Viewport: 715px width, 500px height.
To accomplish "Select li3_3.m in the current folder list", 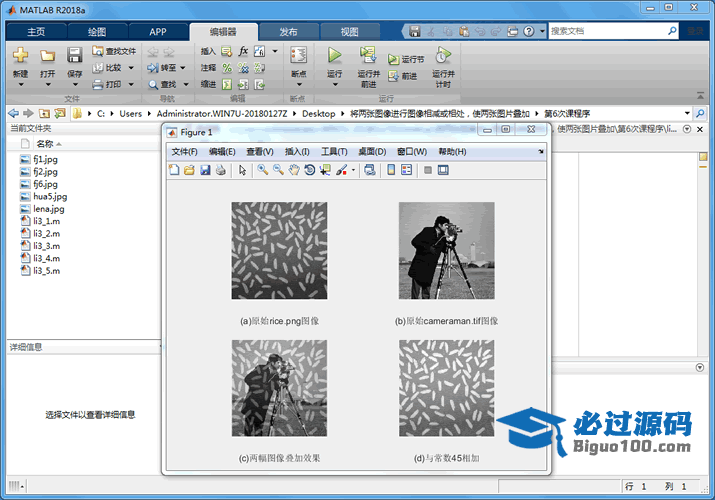I will click(46, 245).
